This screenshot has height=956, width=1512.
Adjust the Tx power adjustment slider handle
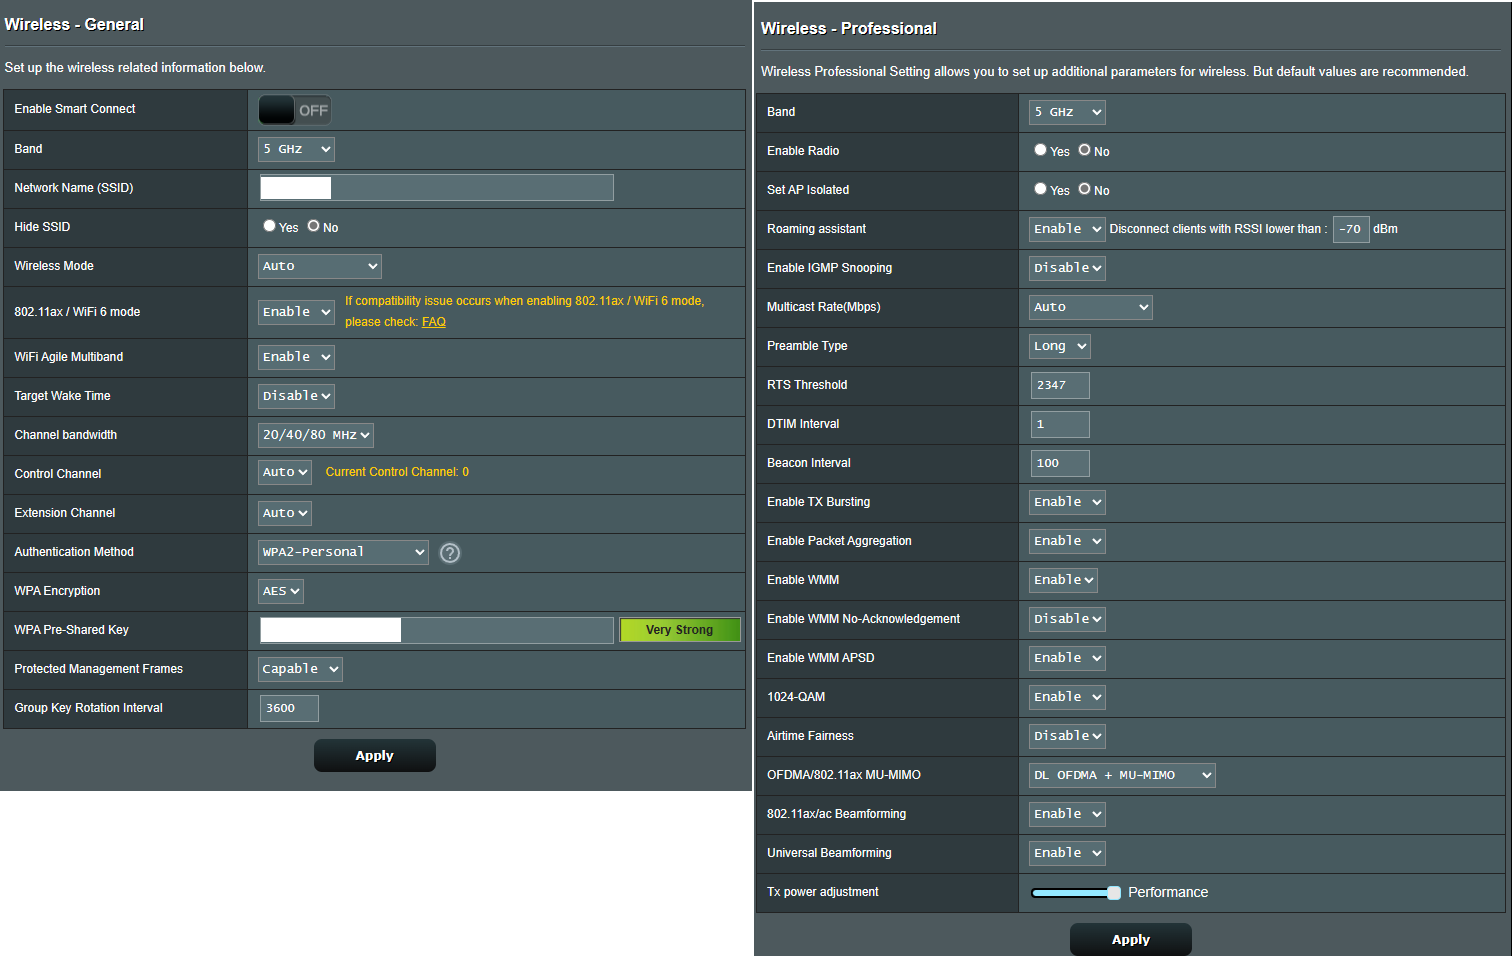coord(1114,893)
